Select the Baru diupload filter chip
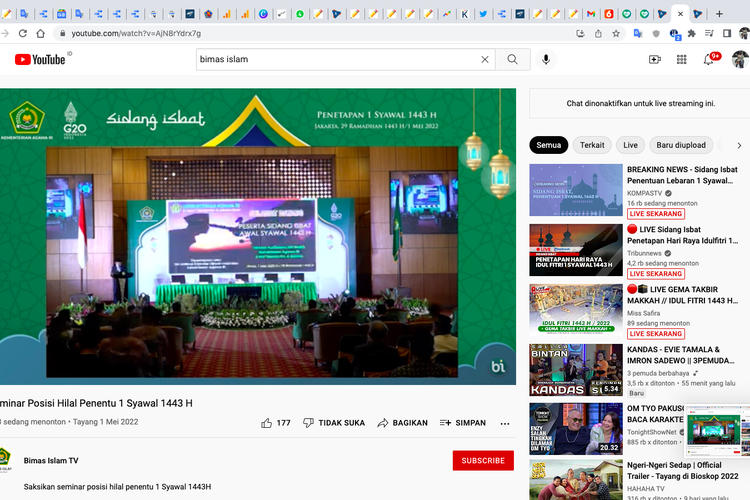This screenshot has height=500, width=750. pyautogui.click(x=684, y=145)
